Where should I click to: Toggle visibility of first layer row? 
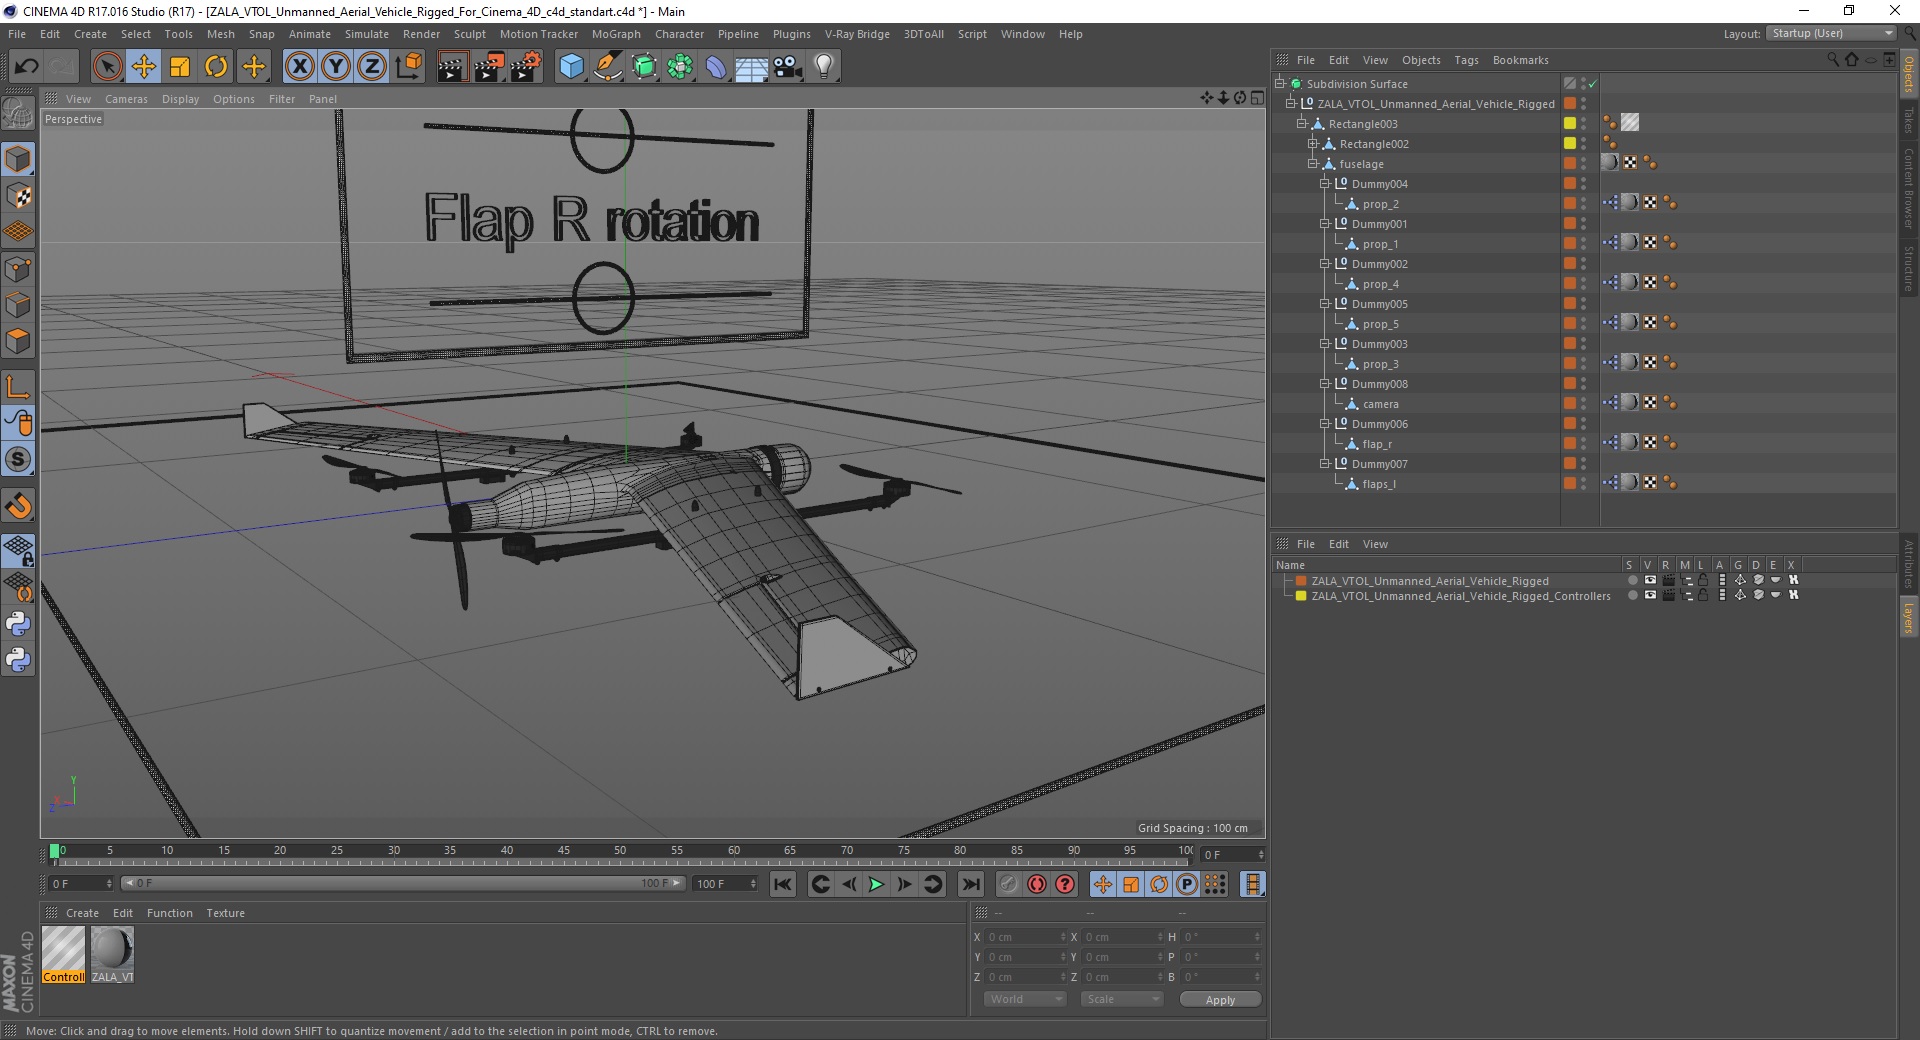(x=1650, y=580)
